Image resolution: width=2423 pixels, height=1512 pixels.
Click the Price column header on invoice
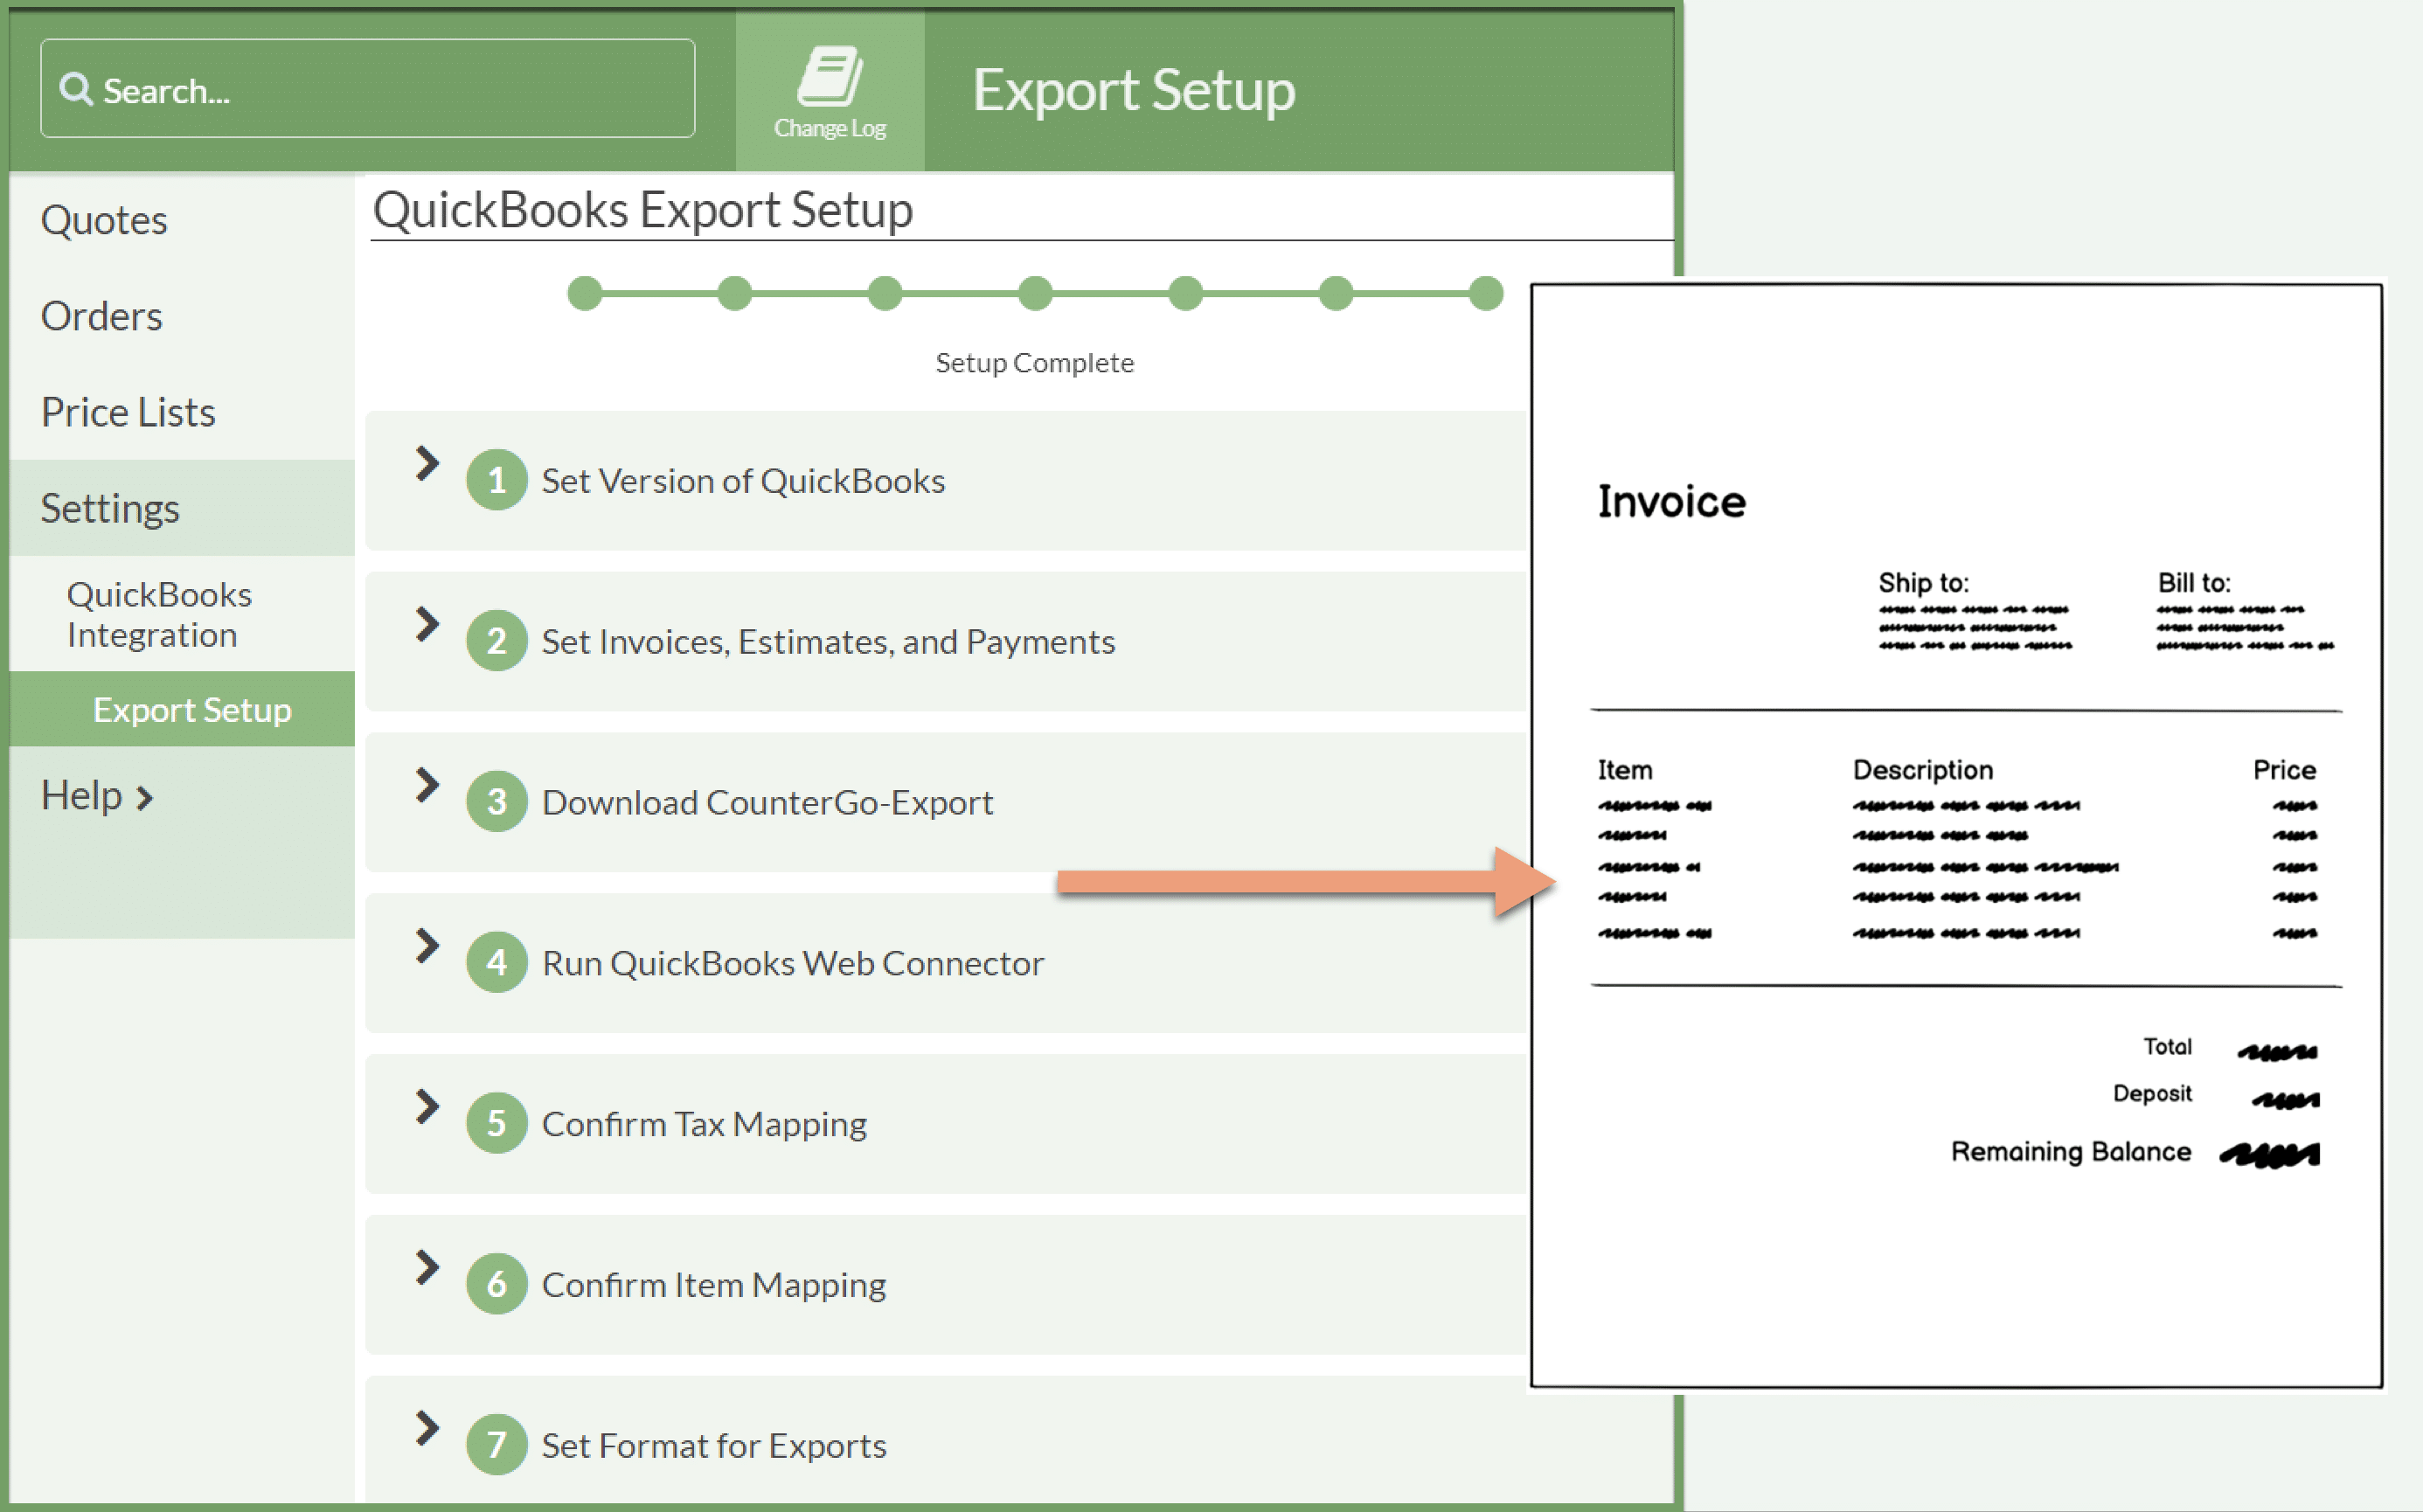coord(2284,770)
